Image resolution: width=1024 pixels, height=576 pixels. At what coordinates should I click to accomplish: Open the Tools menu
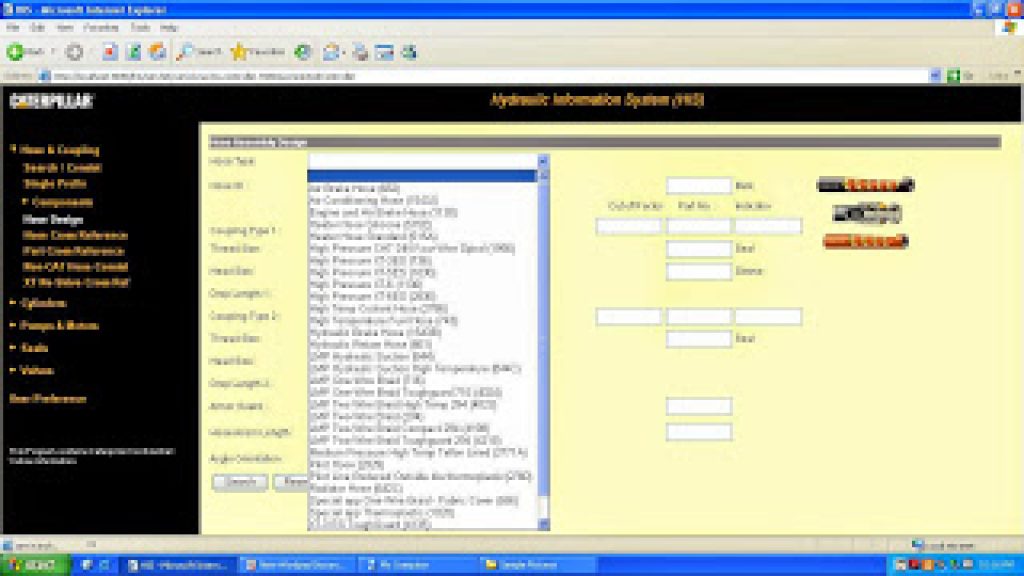pos(140,28)
